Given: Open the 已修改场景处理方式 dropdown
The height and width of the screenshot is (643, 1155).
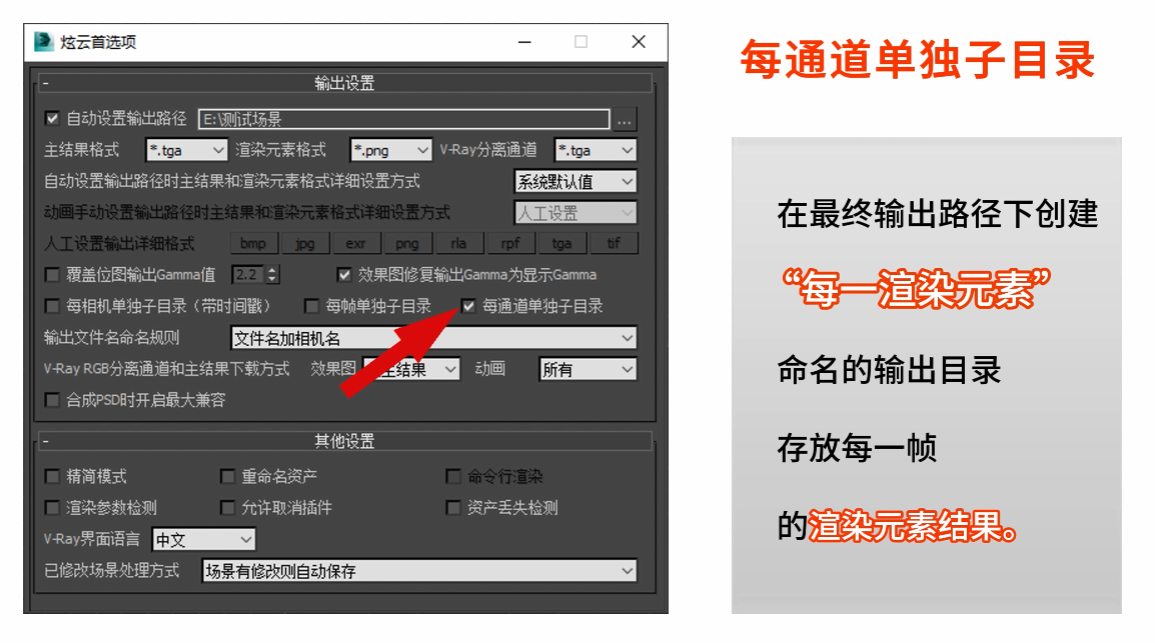Looking at the screenshot, I should (x=418, y=571).
